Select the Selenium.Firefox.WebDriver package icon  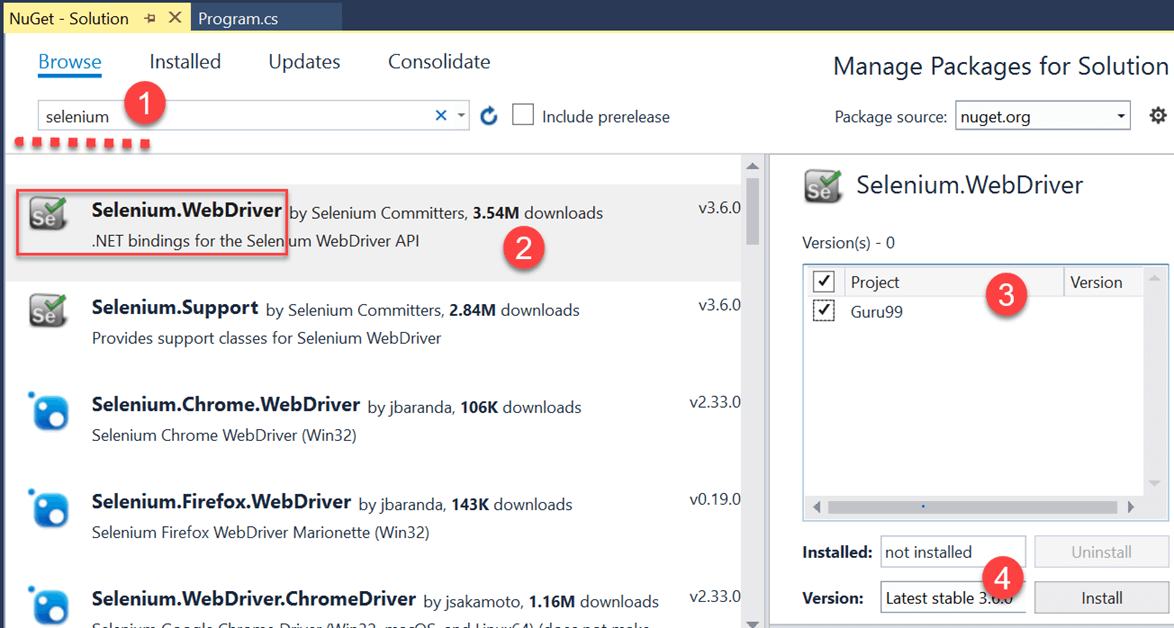[x=49, y=507]
